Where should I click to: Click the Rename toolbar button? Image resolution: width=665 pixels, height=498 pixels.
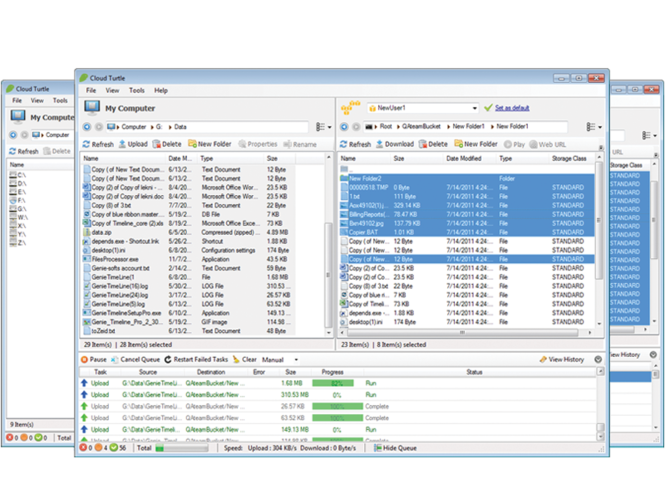[299, 144]
